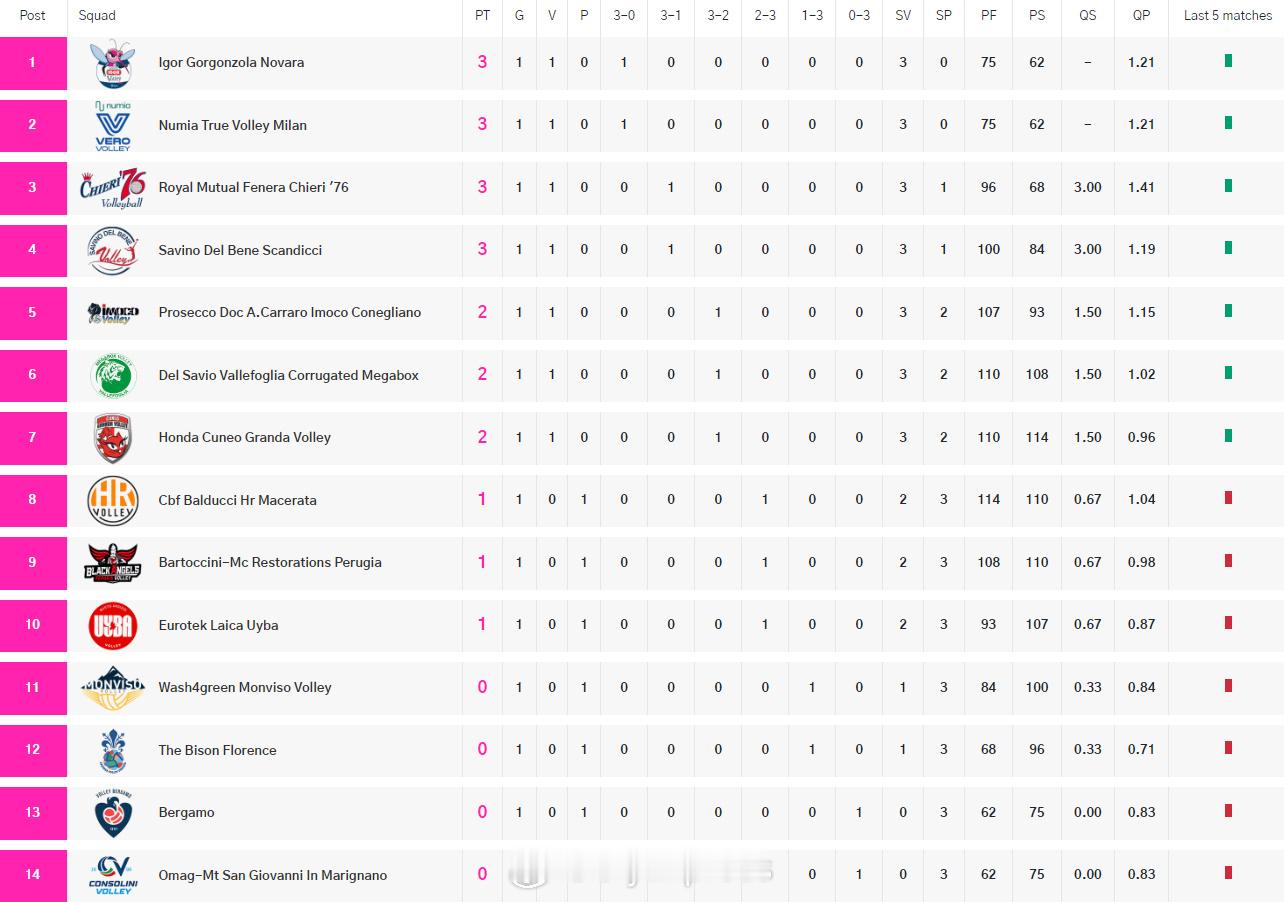Viewport: 1284px width, 902px height.
Task: Click the SV column header
Action: (x=903, y=15)
